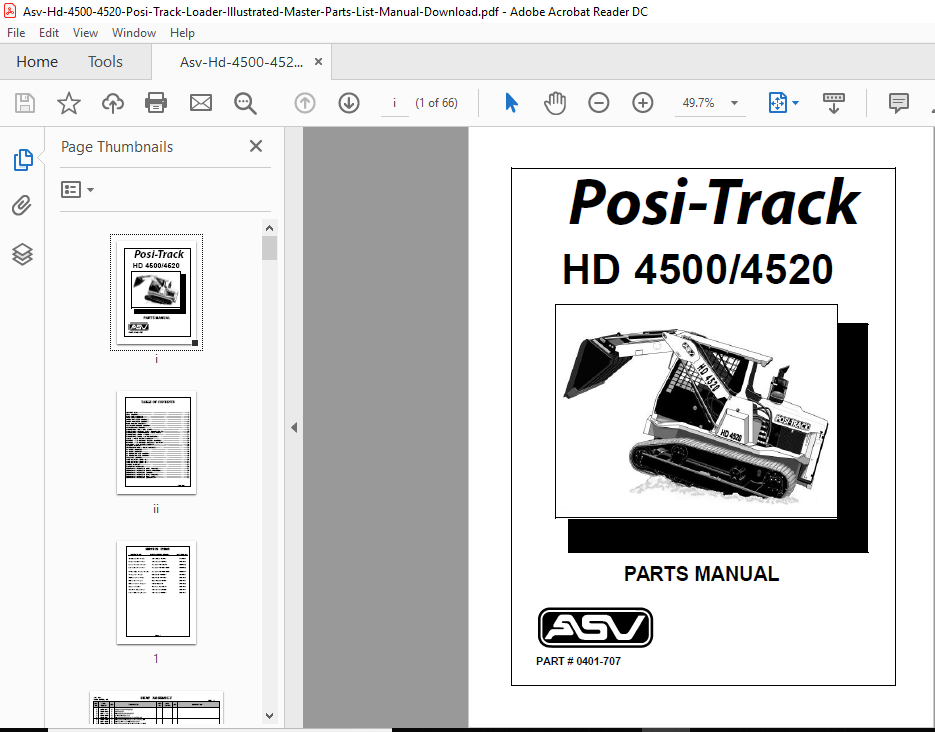Open the File menu

[x=16, y=33]
